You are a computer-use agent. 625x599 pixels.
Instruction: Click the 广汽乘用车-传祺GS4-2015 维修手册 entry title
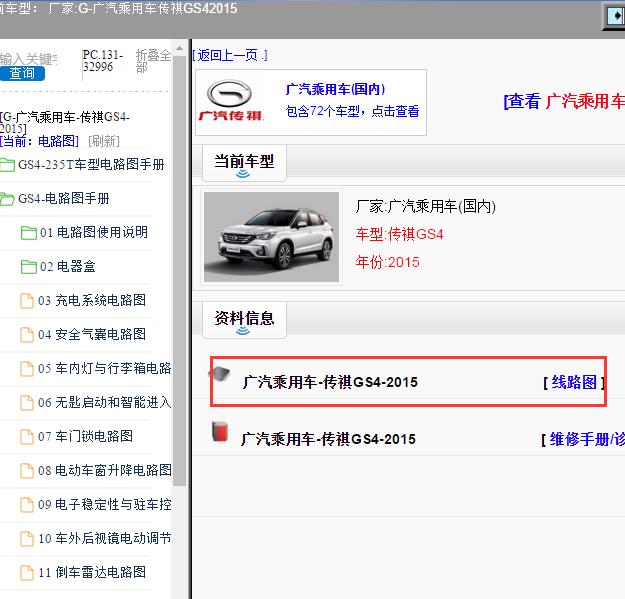tap(328, 440)
